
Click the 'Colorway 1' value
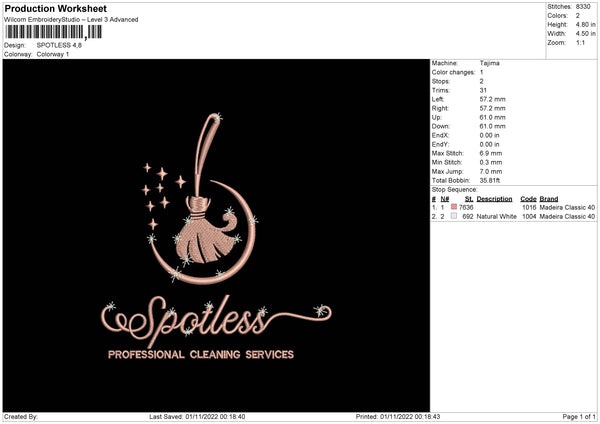(53, 54)
